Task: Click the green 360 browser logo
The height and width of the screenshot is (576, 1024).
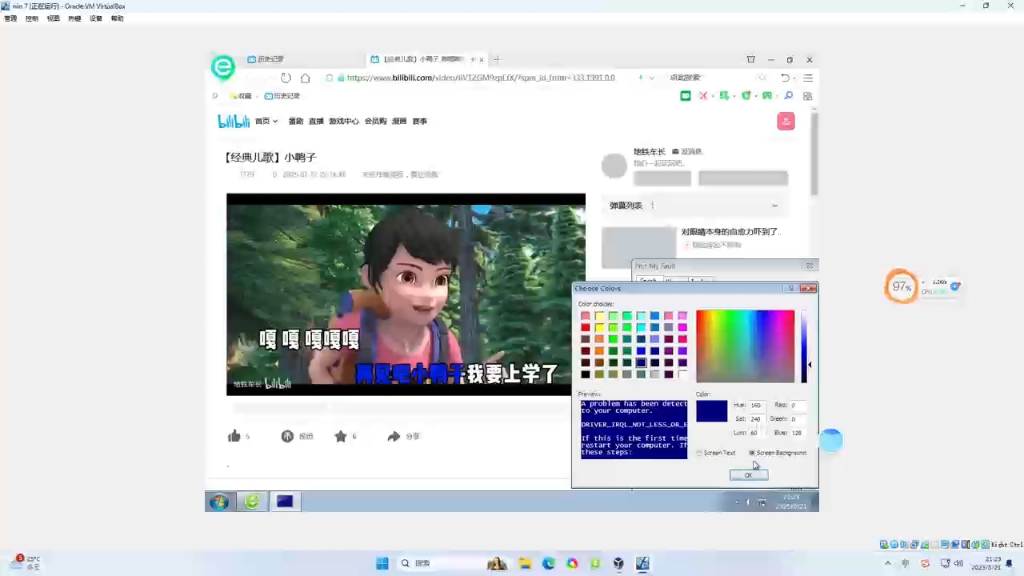Action: tap(223, 67)
